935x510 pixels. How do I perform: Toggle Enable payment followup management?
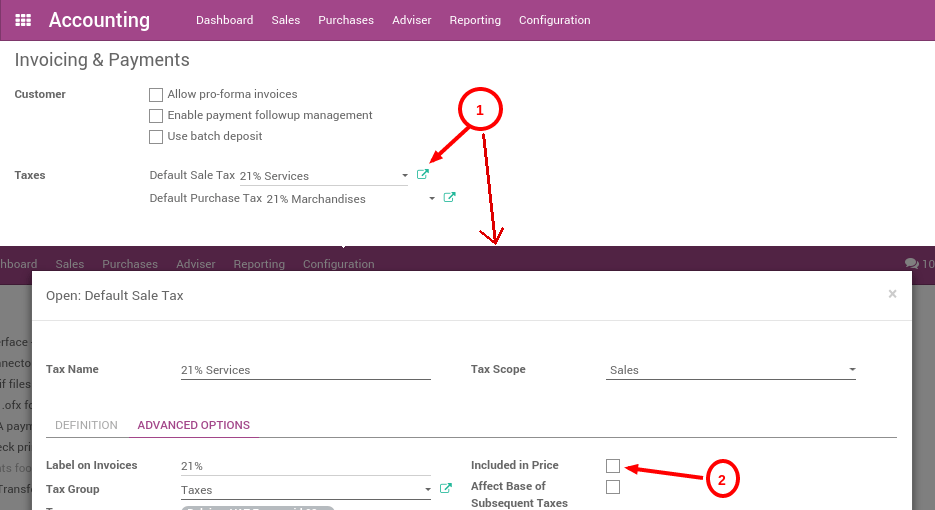tap(156, 116)
